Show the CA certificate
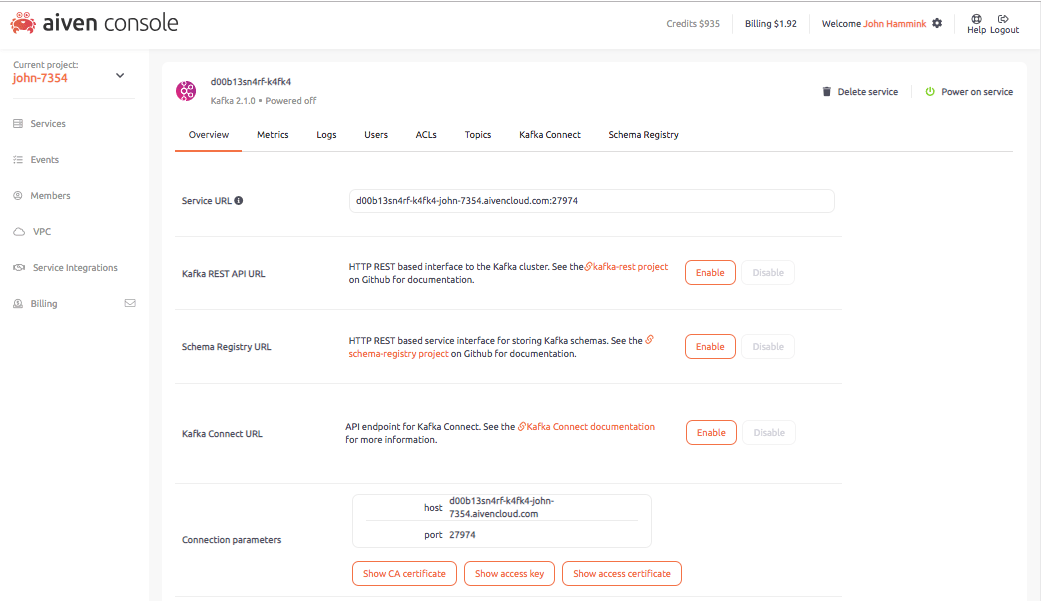 (x=404, y=573)
